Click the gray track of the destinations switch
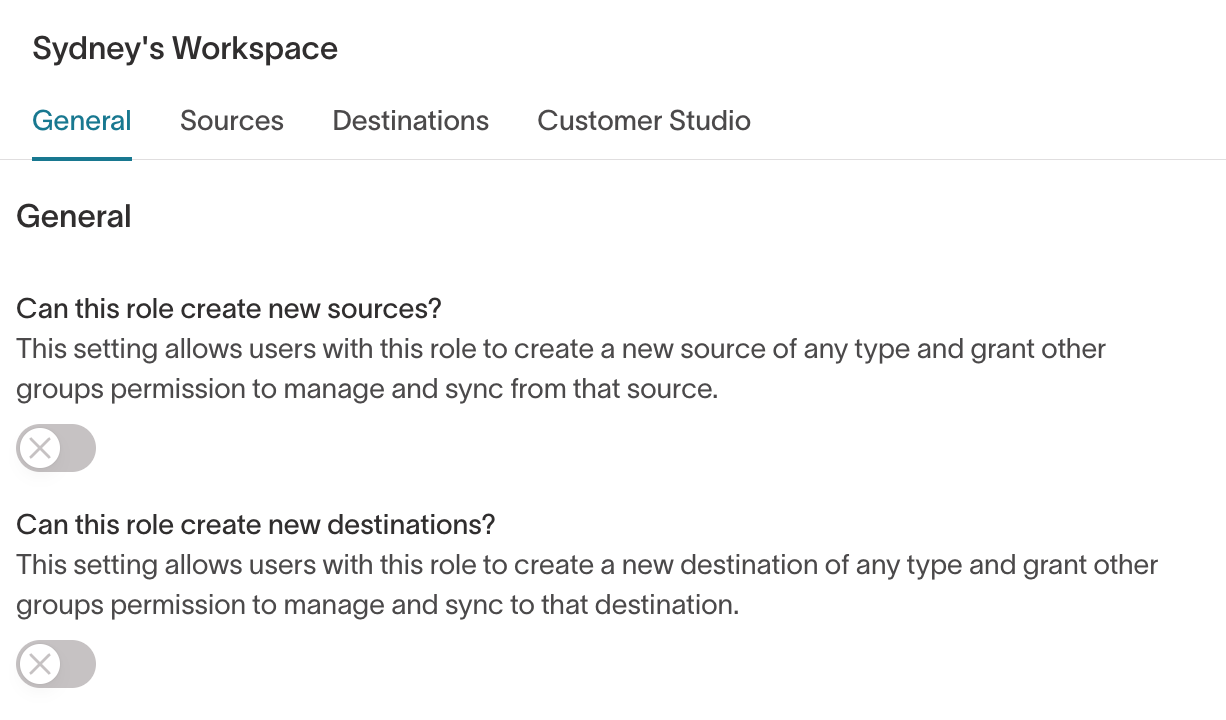The width and height of the screenshot is (1226, 720). click(x=78, y=663)
